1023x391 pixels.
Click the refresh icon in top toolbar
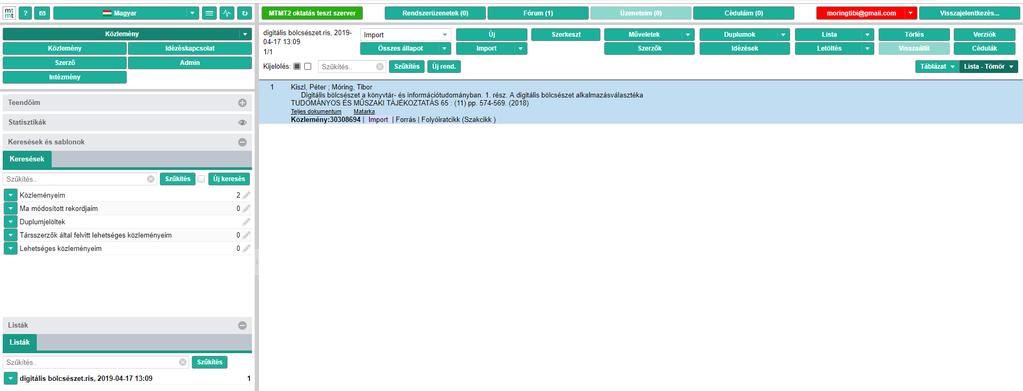244,13
